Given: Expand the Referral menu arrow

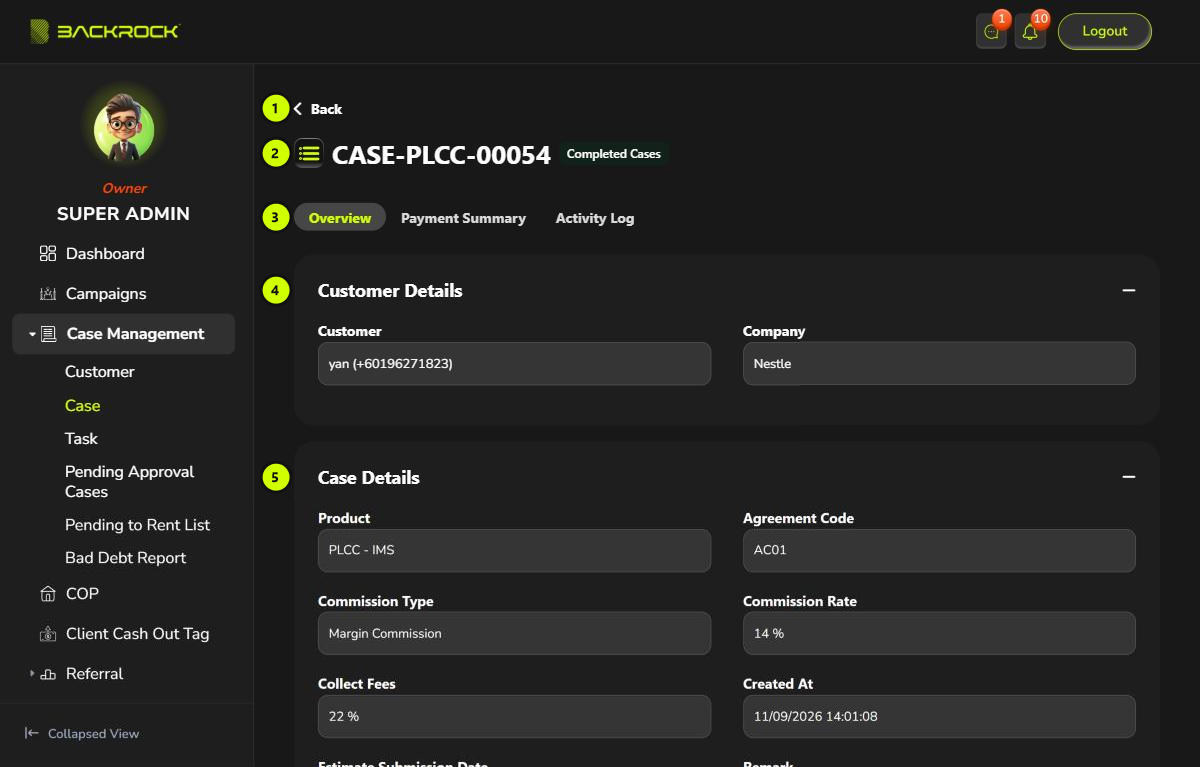Looking at the screenshot, I should [32, 674].
